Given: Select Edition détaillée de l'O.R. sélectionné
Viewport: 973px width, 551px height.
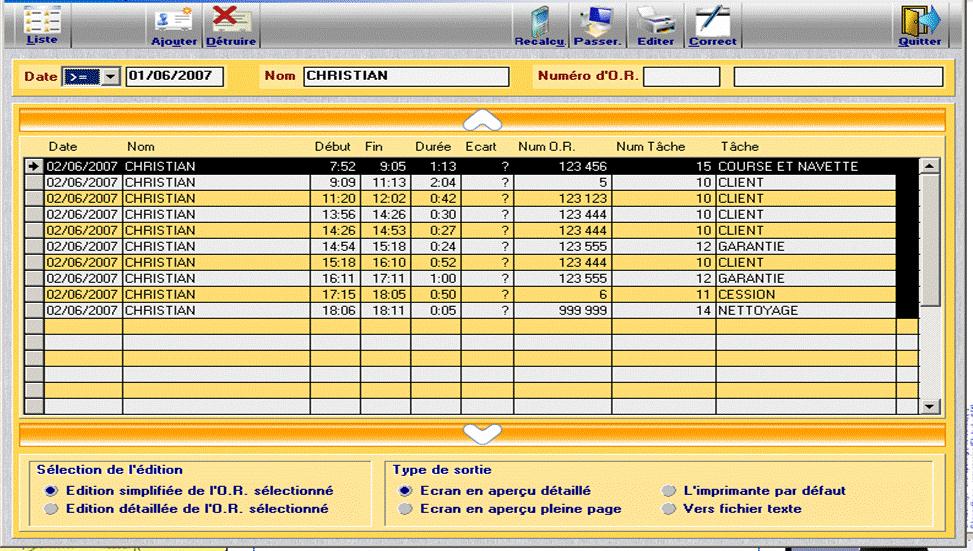Looking at the screenshot, I should click(51, 509).
